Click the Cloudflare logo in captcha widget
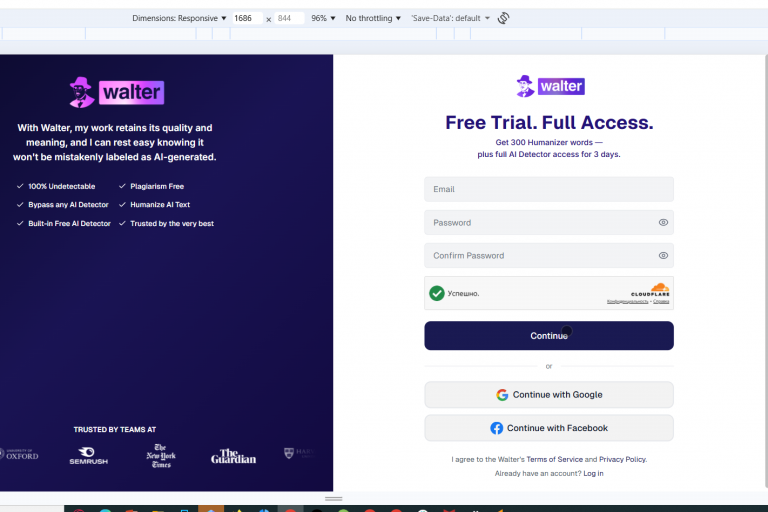Screen dimensions: 768x512 tap(651, 290)
